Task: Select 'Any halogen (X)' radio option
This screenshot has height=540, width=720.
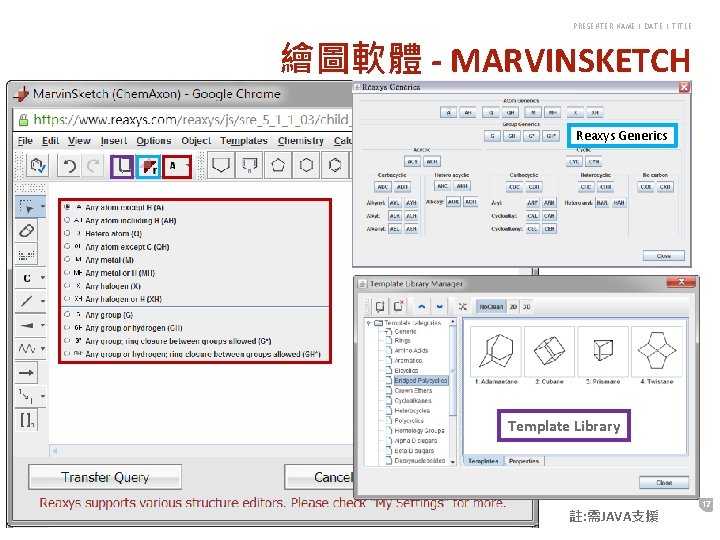Action: 68,286
